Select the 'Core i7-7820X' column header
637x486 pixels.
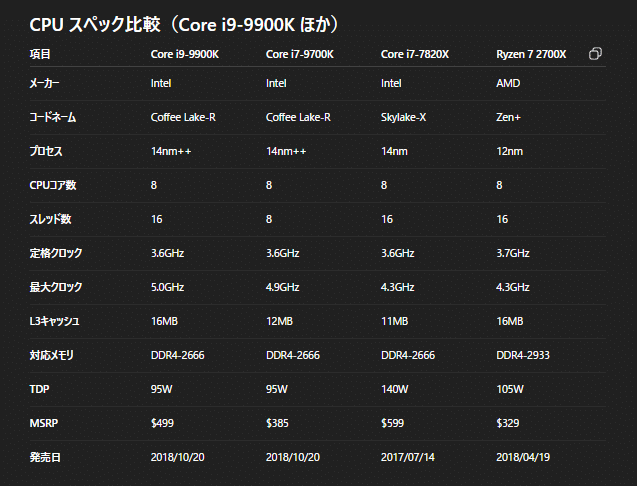[x=415, y=54]
